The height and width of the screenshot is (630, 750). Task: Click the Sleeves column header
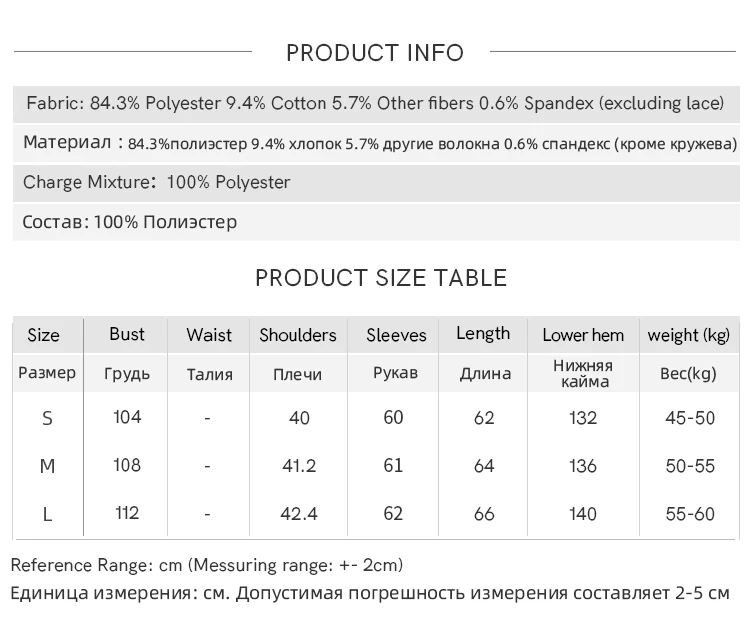(x=396, y=335)
